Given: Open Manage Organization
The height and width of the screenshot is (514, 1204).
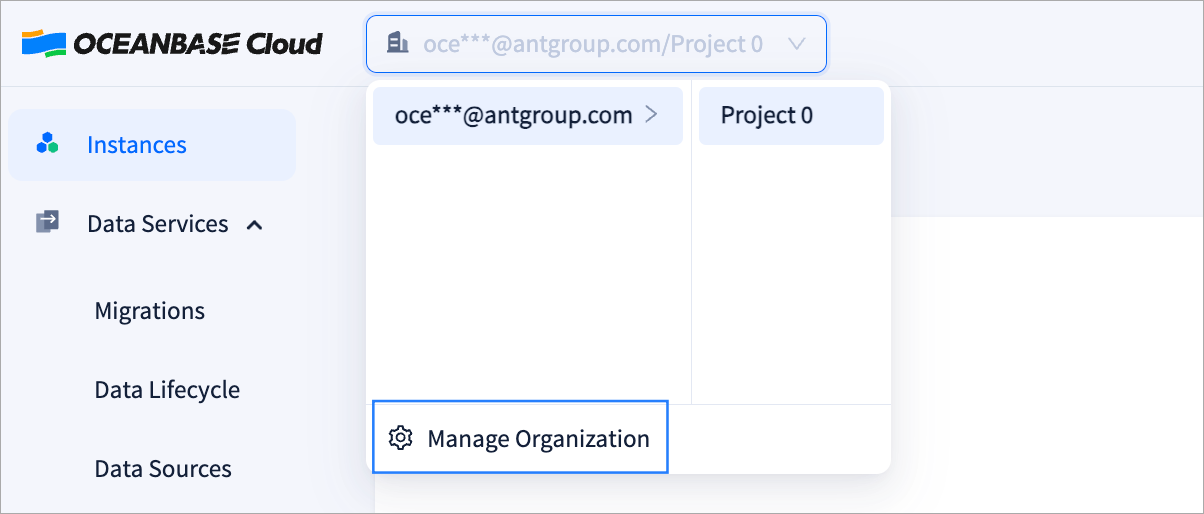Looking at the screenshot, I should click(x=537, y=438).
